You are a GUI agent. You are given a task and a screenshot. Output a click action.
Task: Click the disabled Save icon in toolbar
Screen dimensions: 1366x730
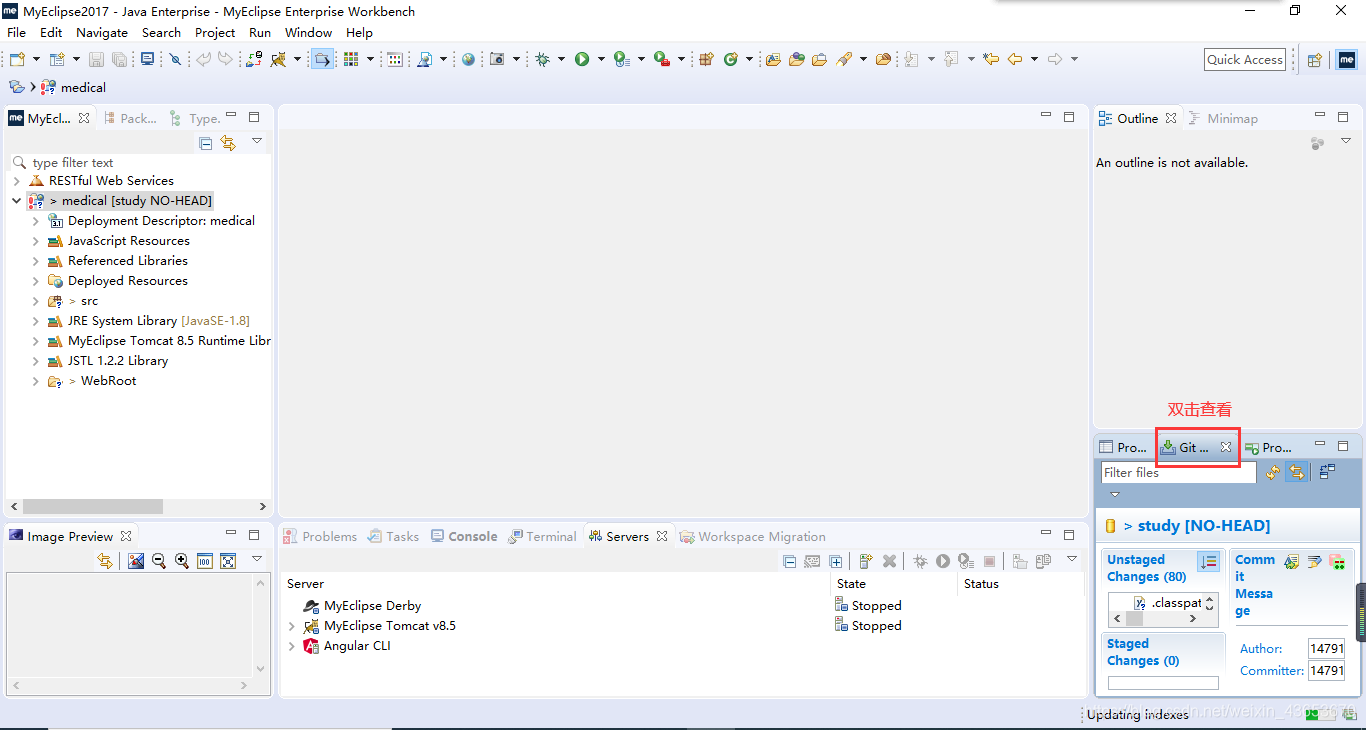[x=98, y=59]
